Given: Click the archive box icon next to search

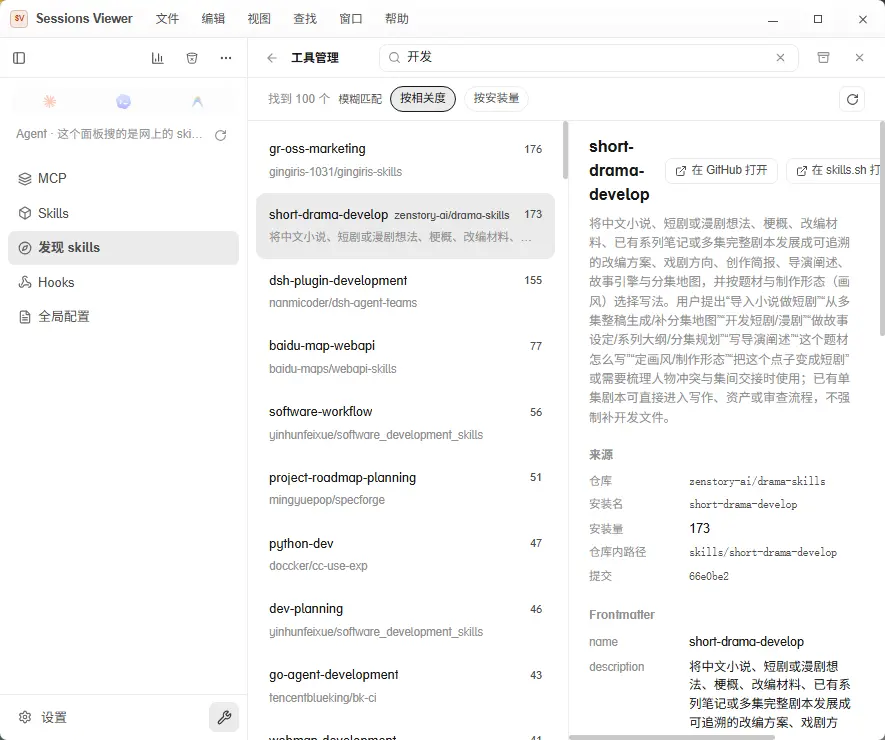Looking at the screenshot, I should 823,58.
